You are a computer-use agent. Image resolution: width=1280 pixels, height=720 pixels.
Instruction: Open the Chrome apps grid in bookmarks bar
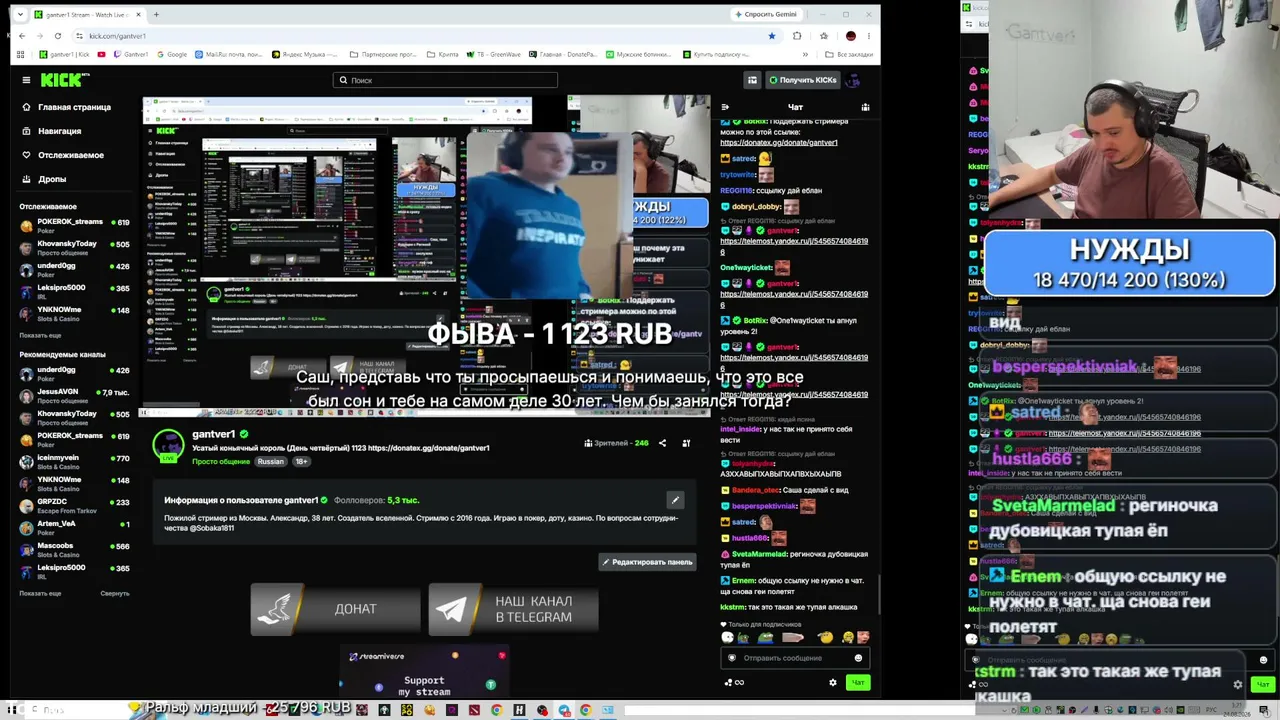tap(22, 54)
